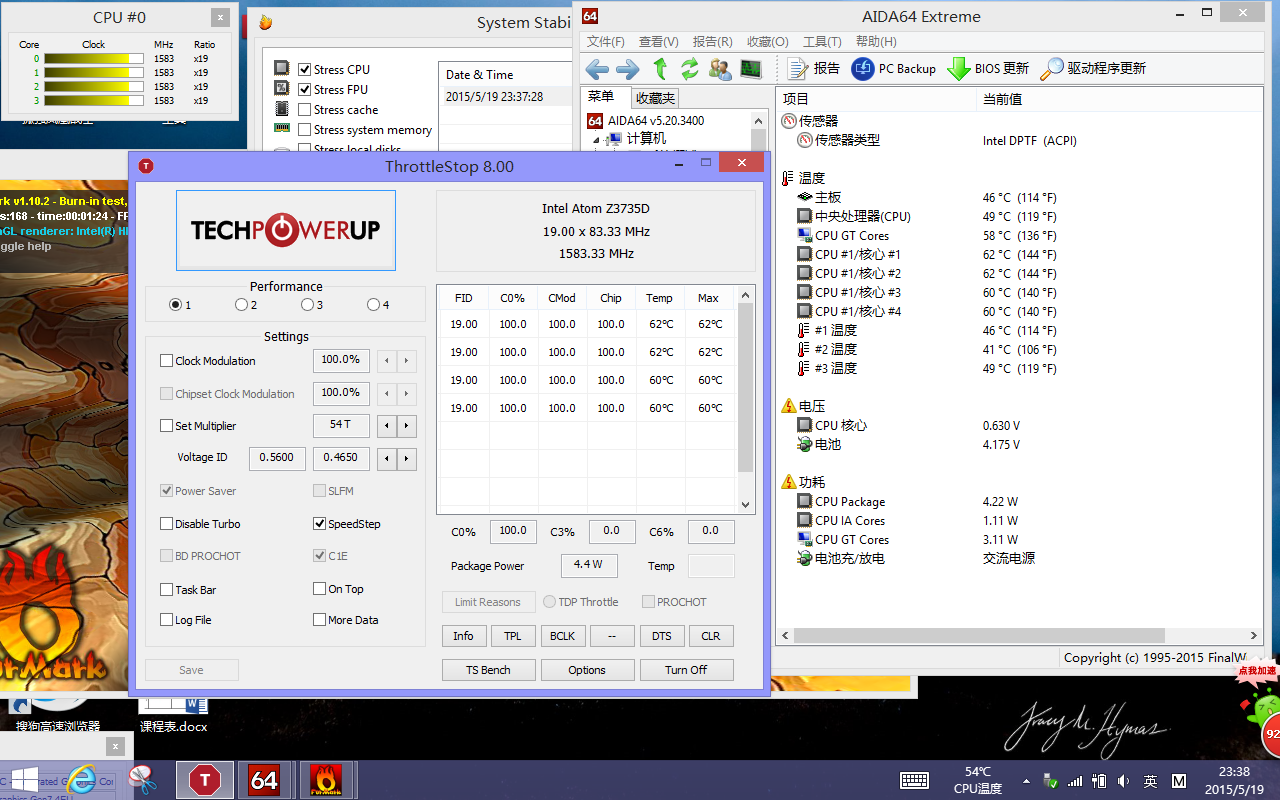Click the TechPowerUp logo in ThrottleStop
Viewport: 1280px width, 800px height.
pyautogui.click(x=286, y=230)
